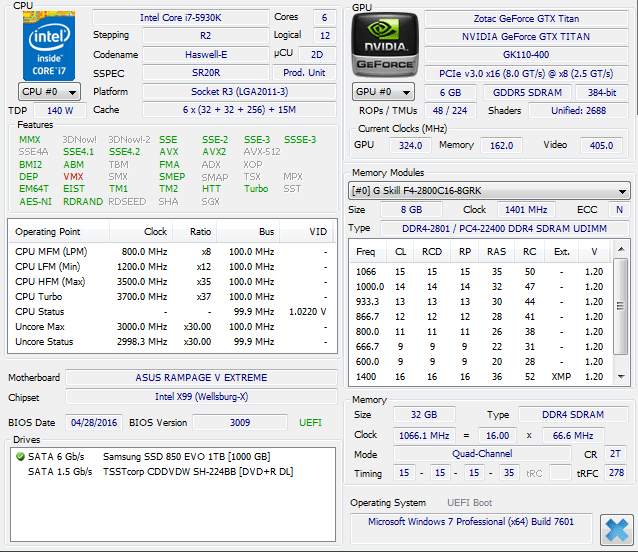Viewport: 638px width, 552px height.
Task: Click the memory table scroll-down arrow
Action: tap(621, 377)
